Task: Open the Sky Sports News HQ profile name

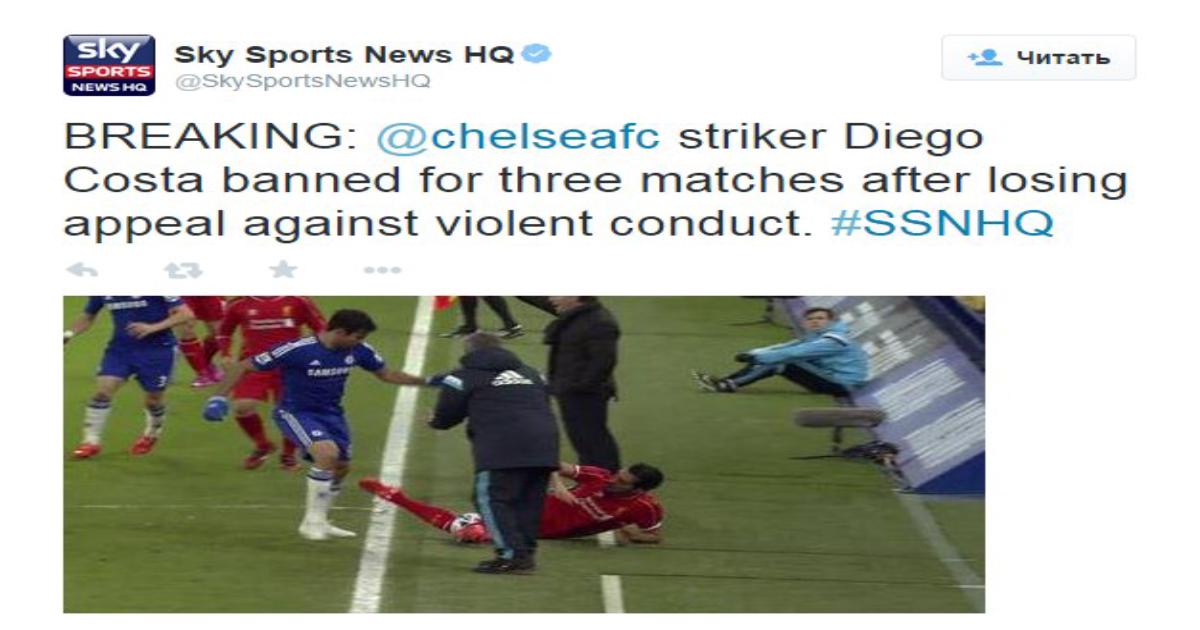Action: click(344, 53)
